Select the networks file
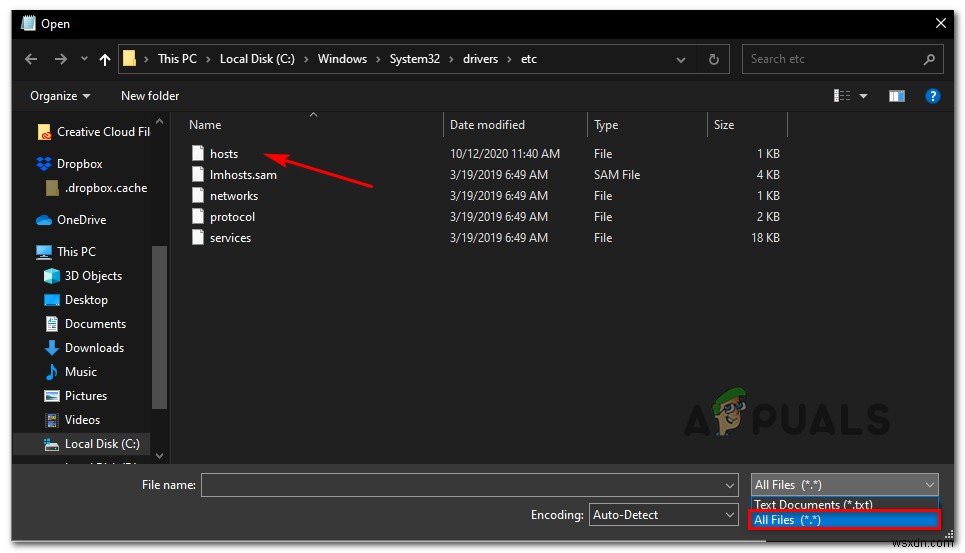 click(234, 196)
